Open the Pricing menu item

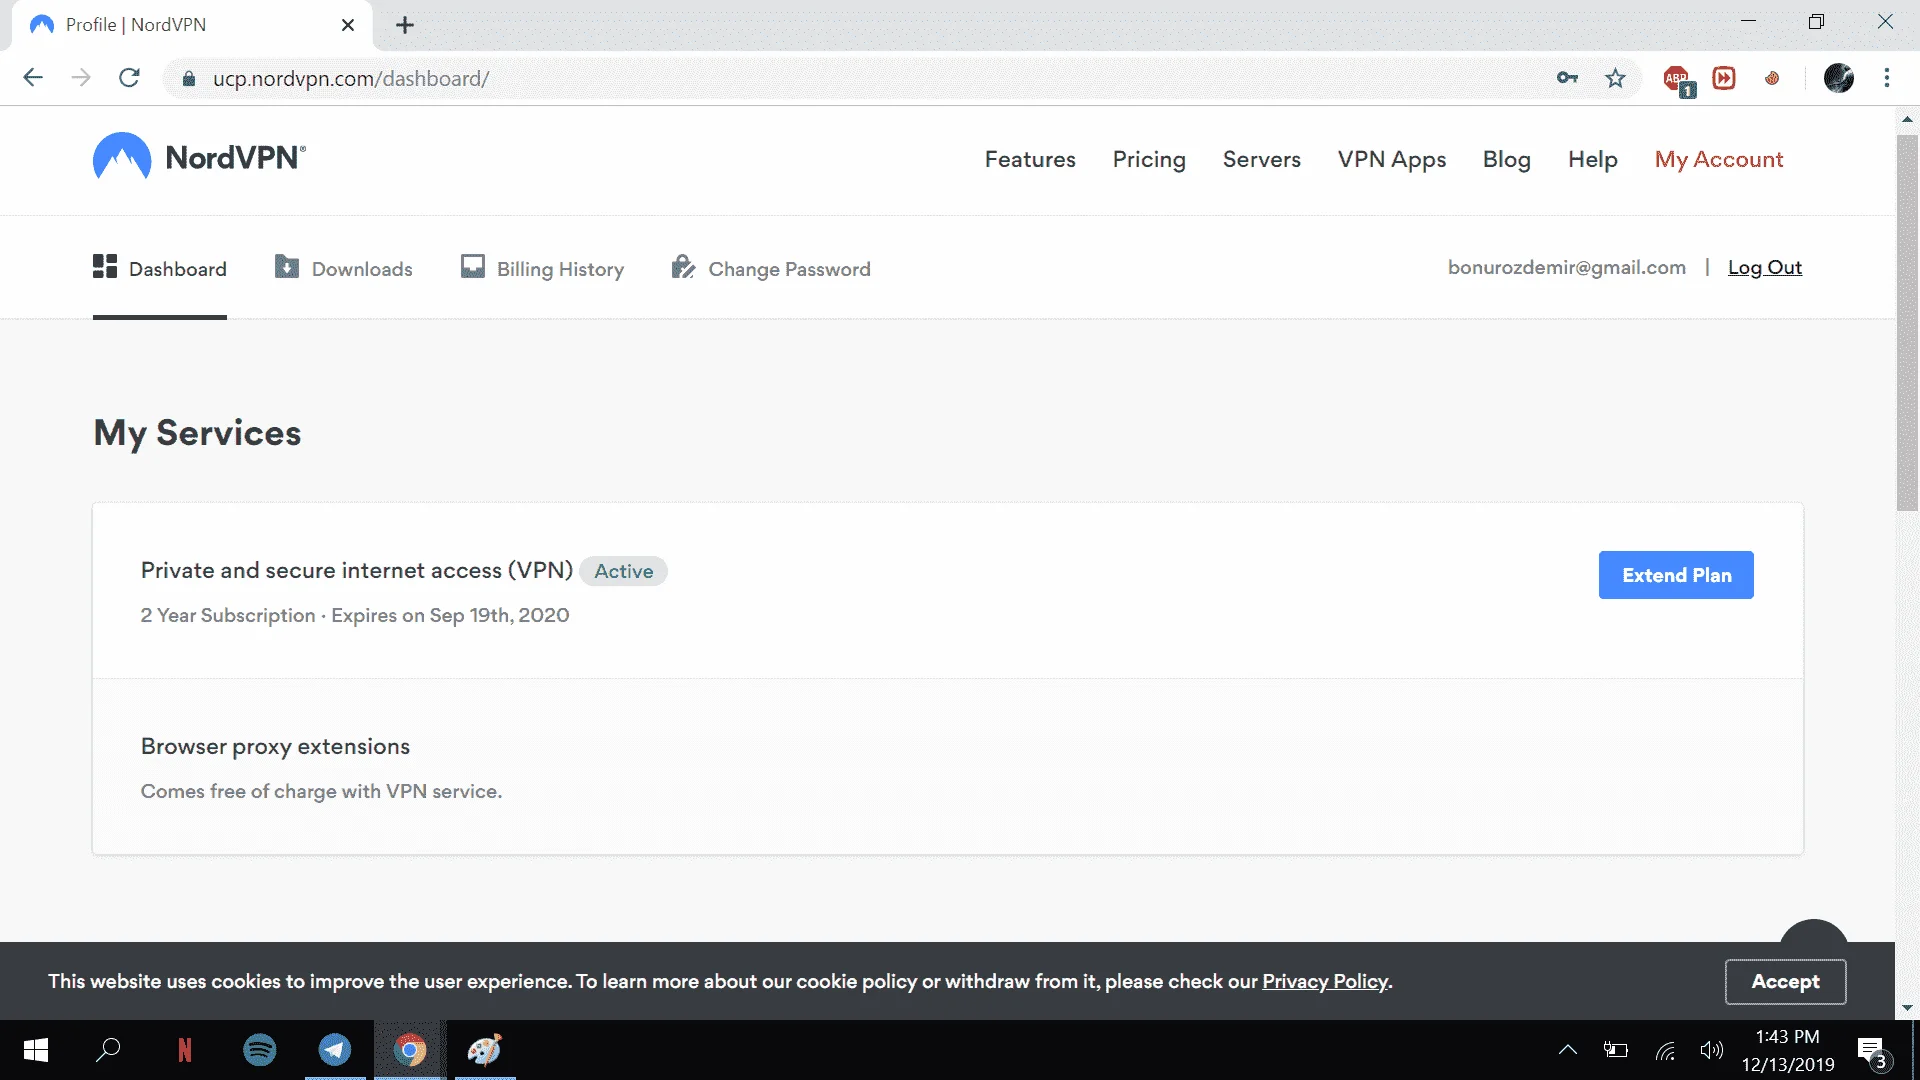[x=1149, y=159]
